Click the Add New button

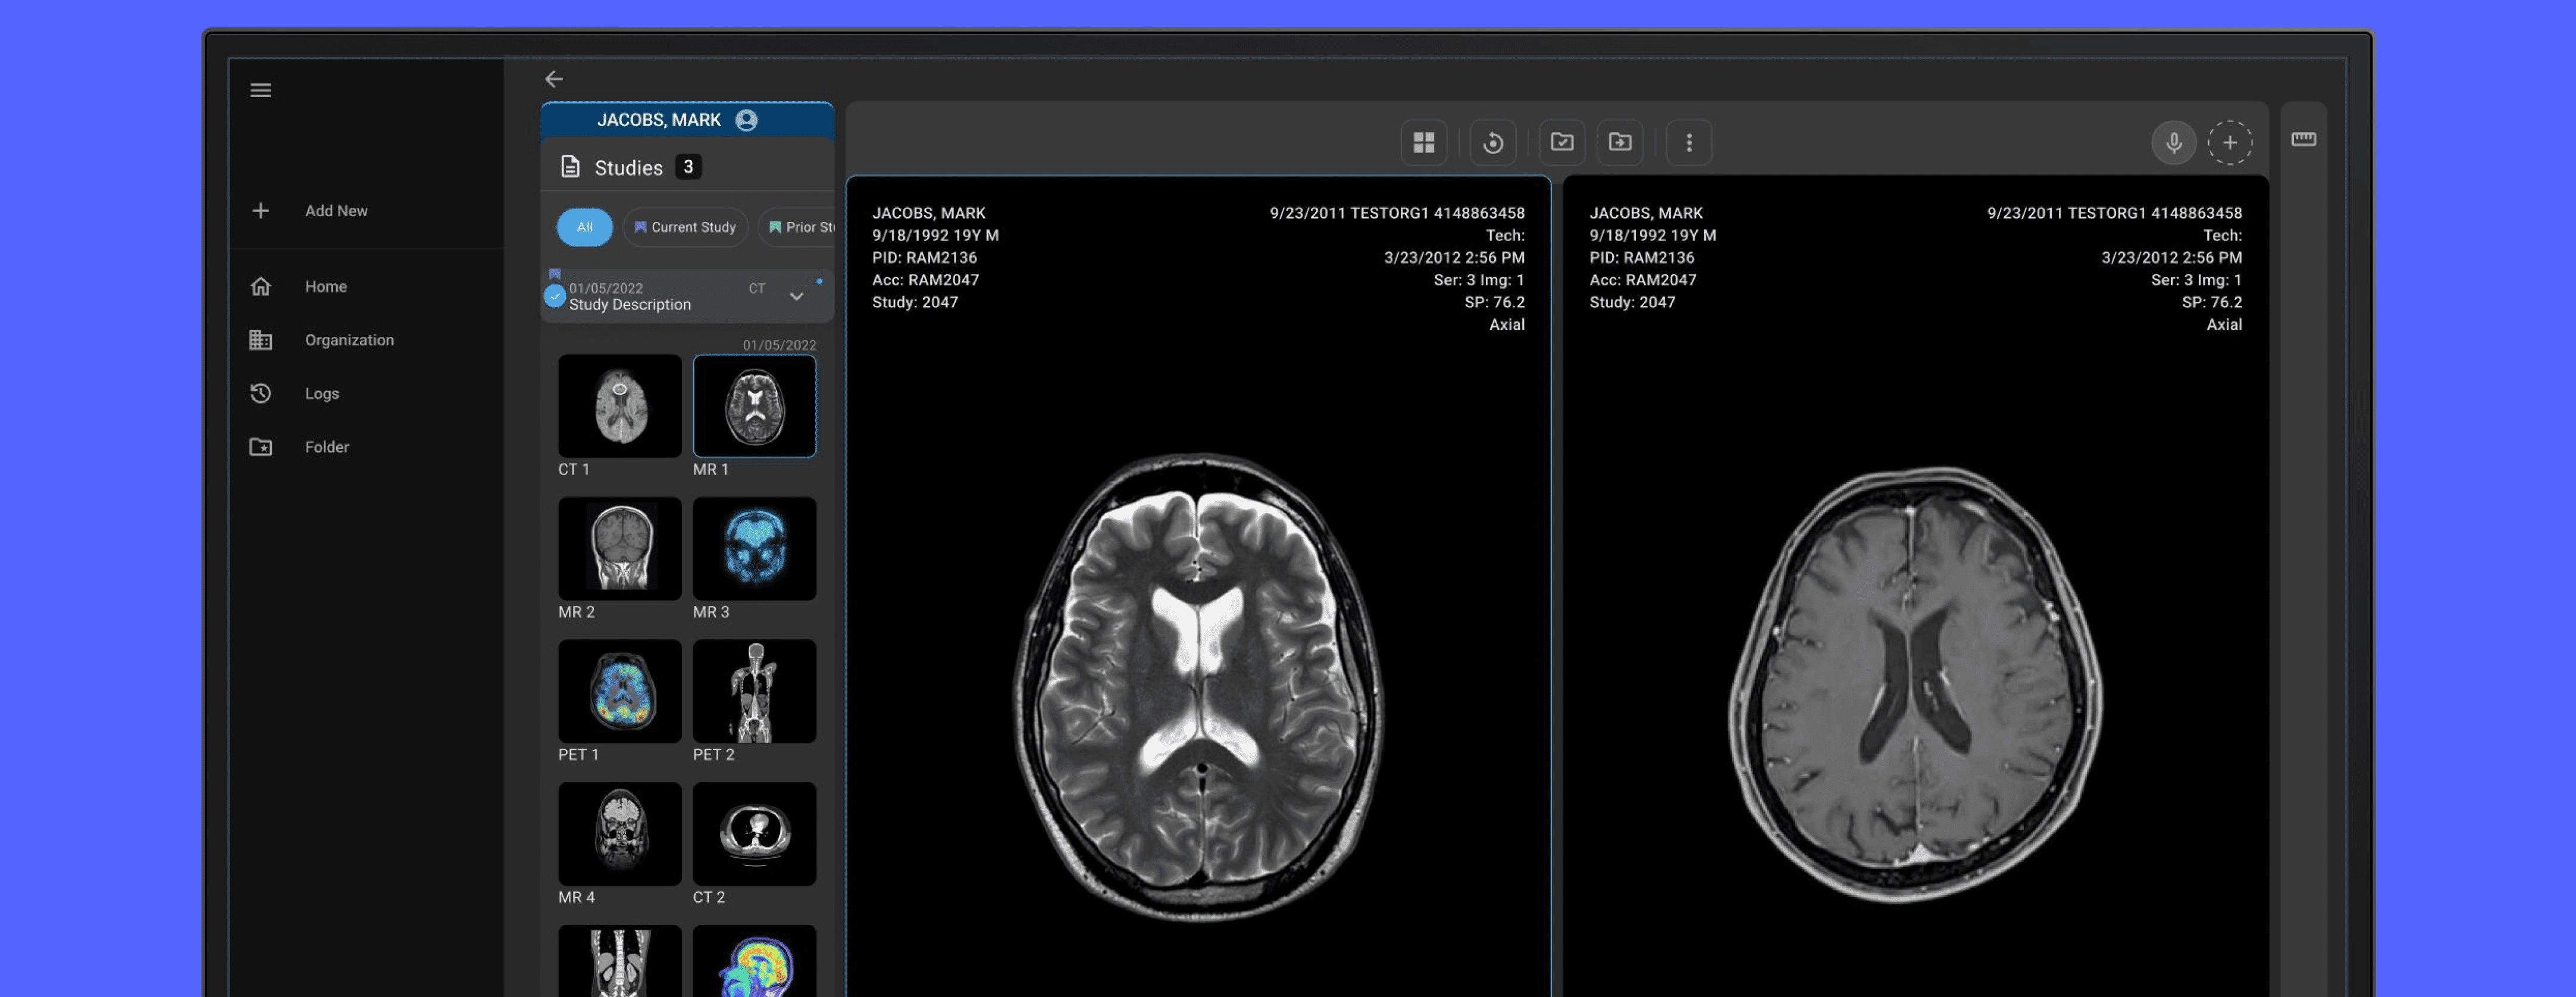coord(335,211)
